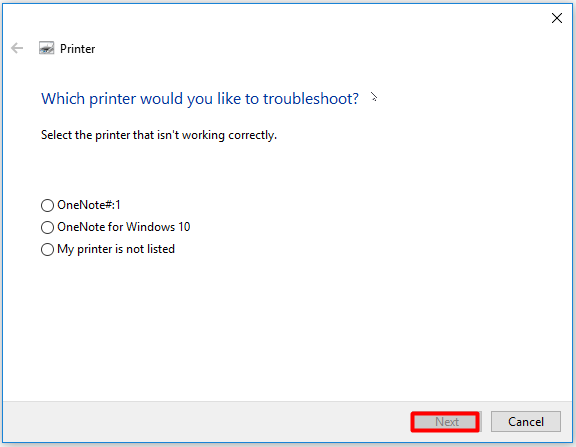This screenshot has width=576, height=447.
Task: Click the Printer title text
Action: pyautogui.click(x=78, y=49)
